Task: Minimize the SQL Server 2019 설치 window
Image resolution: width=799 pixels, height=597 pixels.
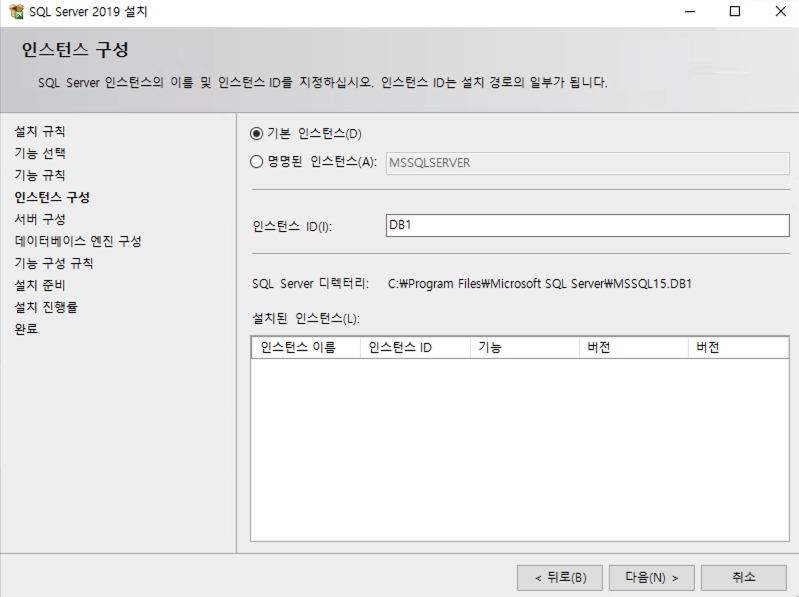Action: [690, 11]
